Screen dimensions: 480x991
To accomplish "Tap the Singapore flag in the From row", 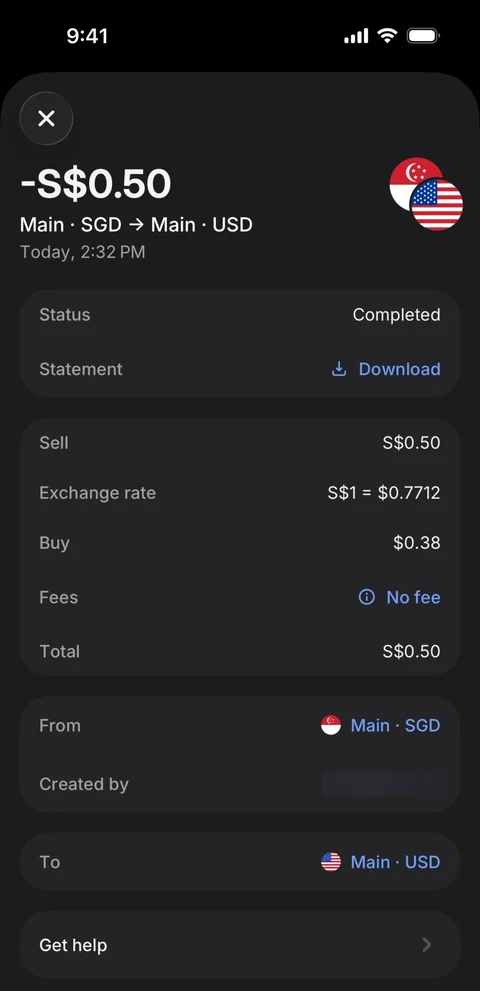I will 331,726.
